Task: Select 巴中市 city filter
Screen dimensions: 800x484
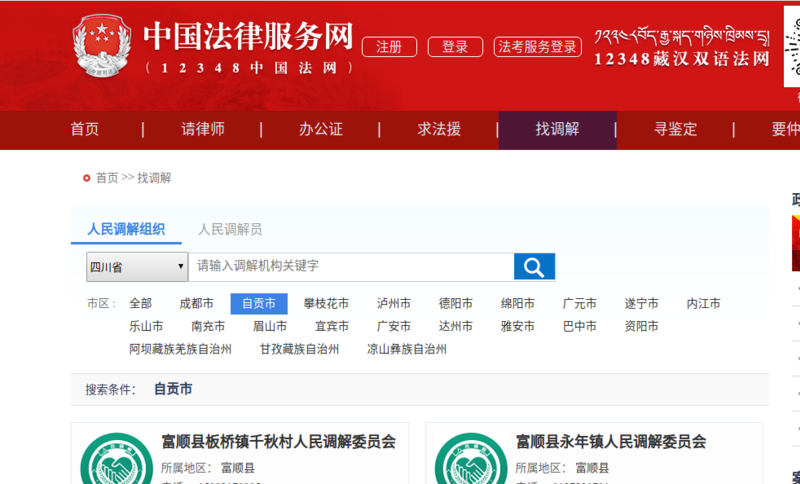Action: click(580, 326)
